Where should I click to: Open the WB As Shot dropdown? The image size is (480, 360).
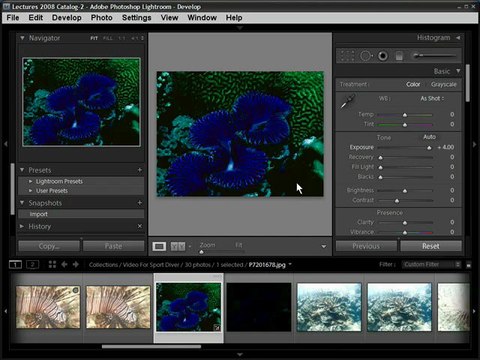point(432,98)
